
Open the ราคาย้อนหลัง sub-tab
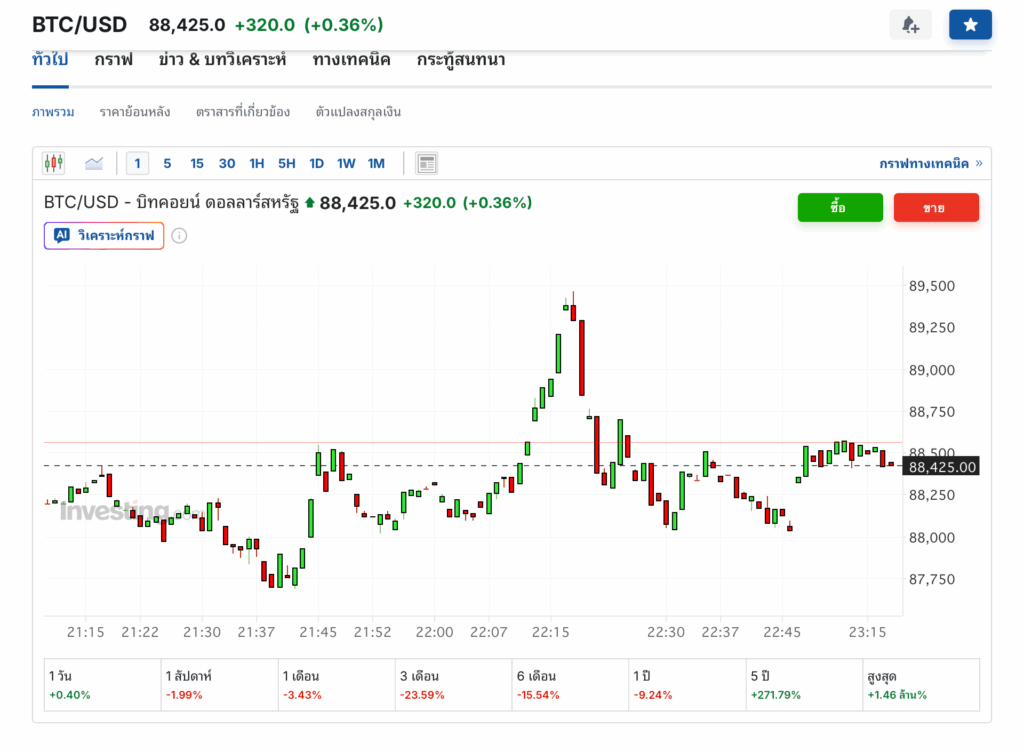coord(135,112)
